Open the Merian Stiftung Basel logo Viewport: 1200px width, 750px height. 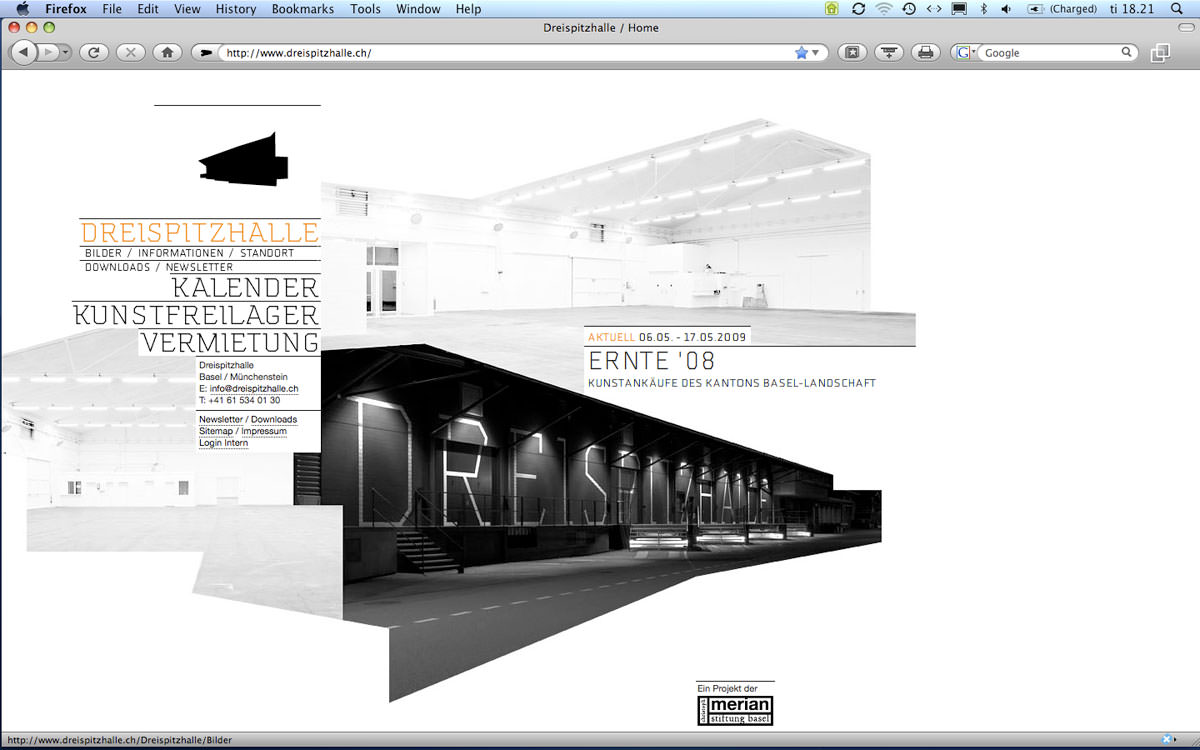[735, 710]
